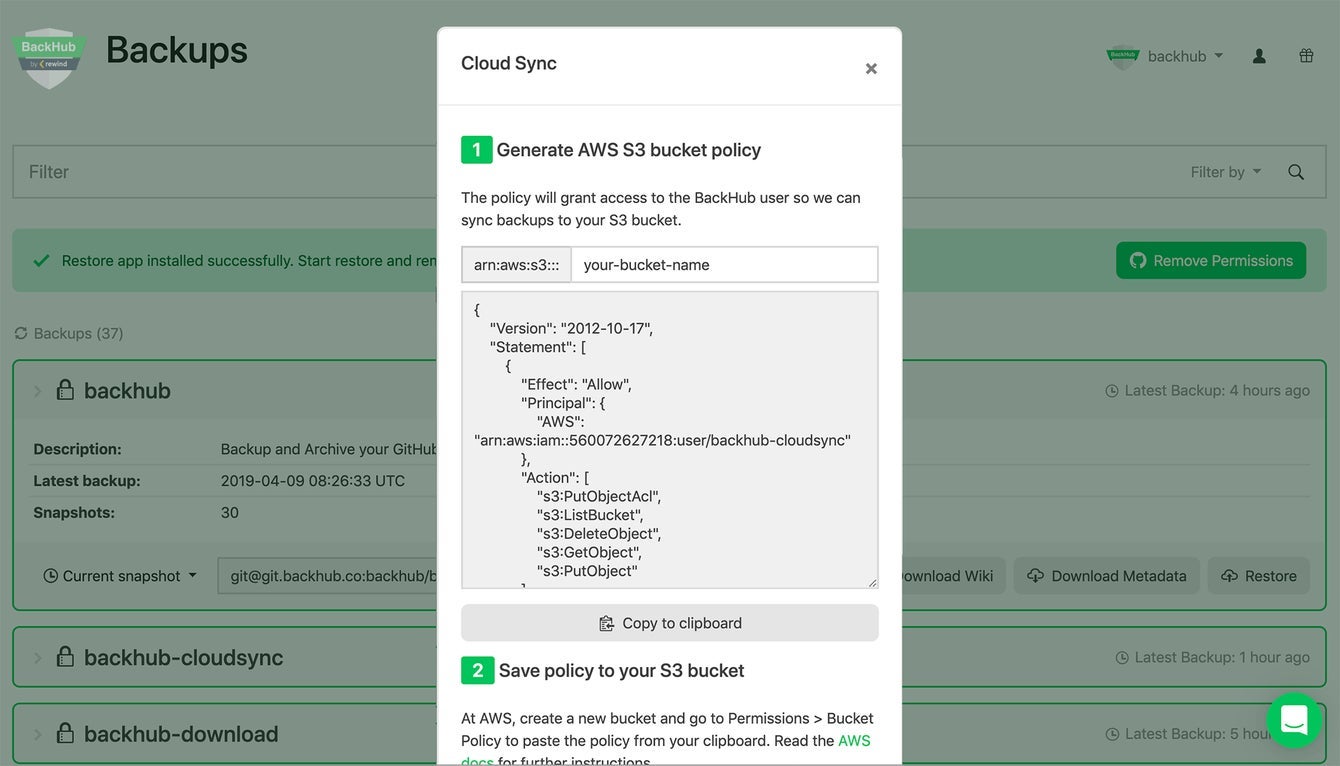This screenshot has height=766, width=1340.
Task: Click the Remove Permissions button
Action: (x=1210, y=260)
